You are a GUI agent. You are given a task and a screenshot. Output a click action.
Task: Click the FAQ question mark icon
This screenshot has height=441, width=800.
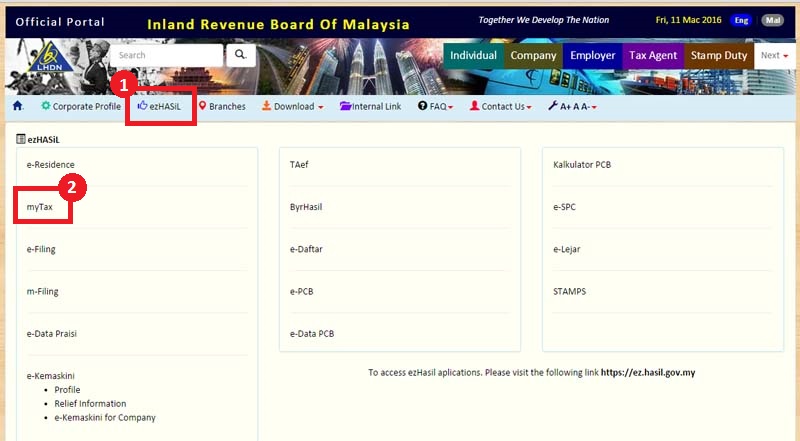(x=422, y=106)
